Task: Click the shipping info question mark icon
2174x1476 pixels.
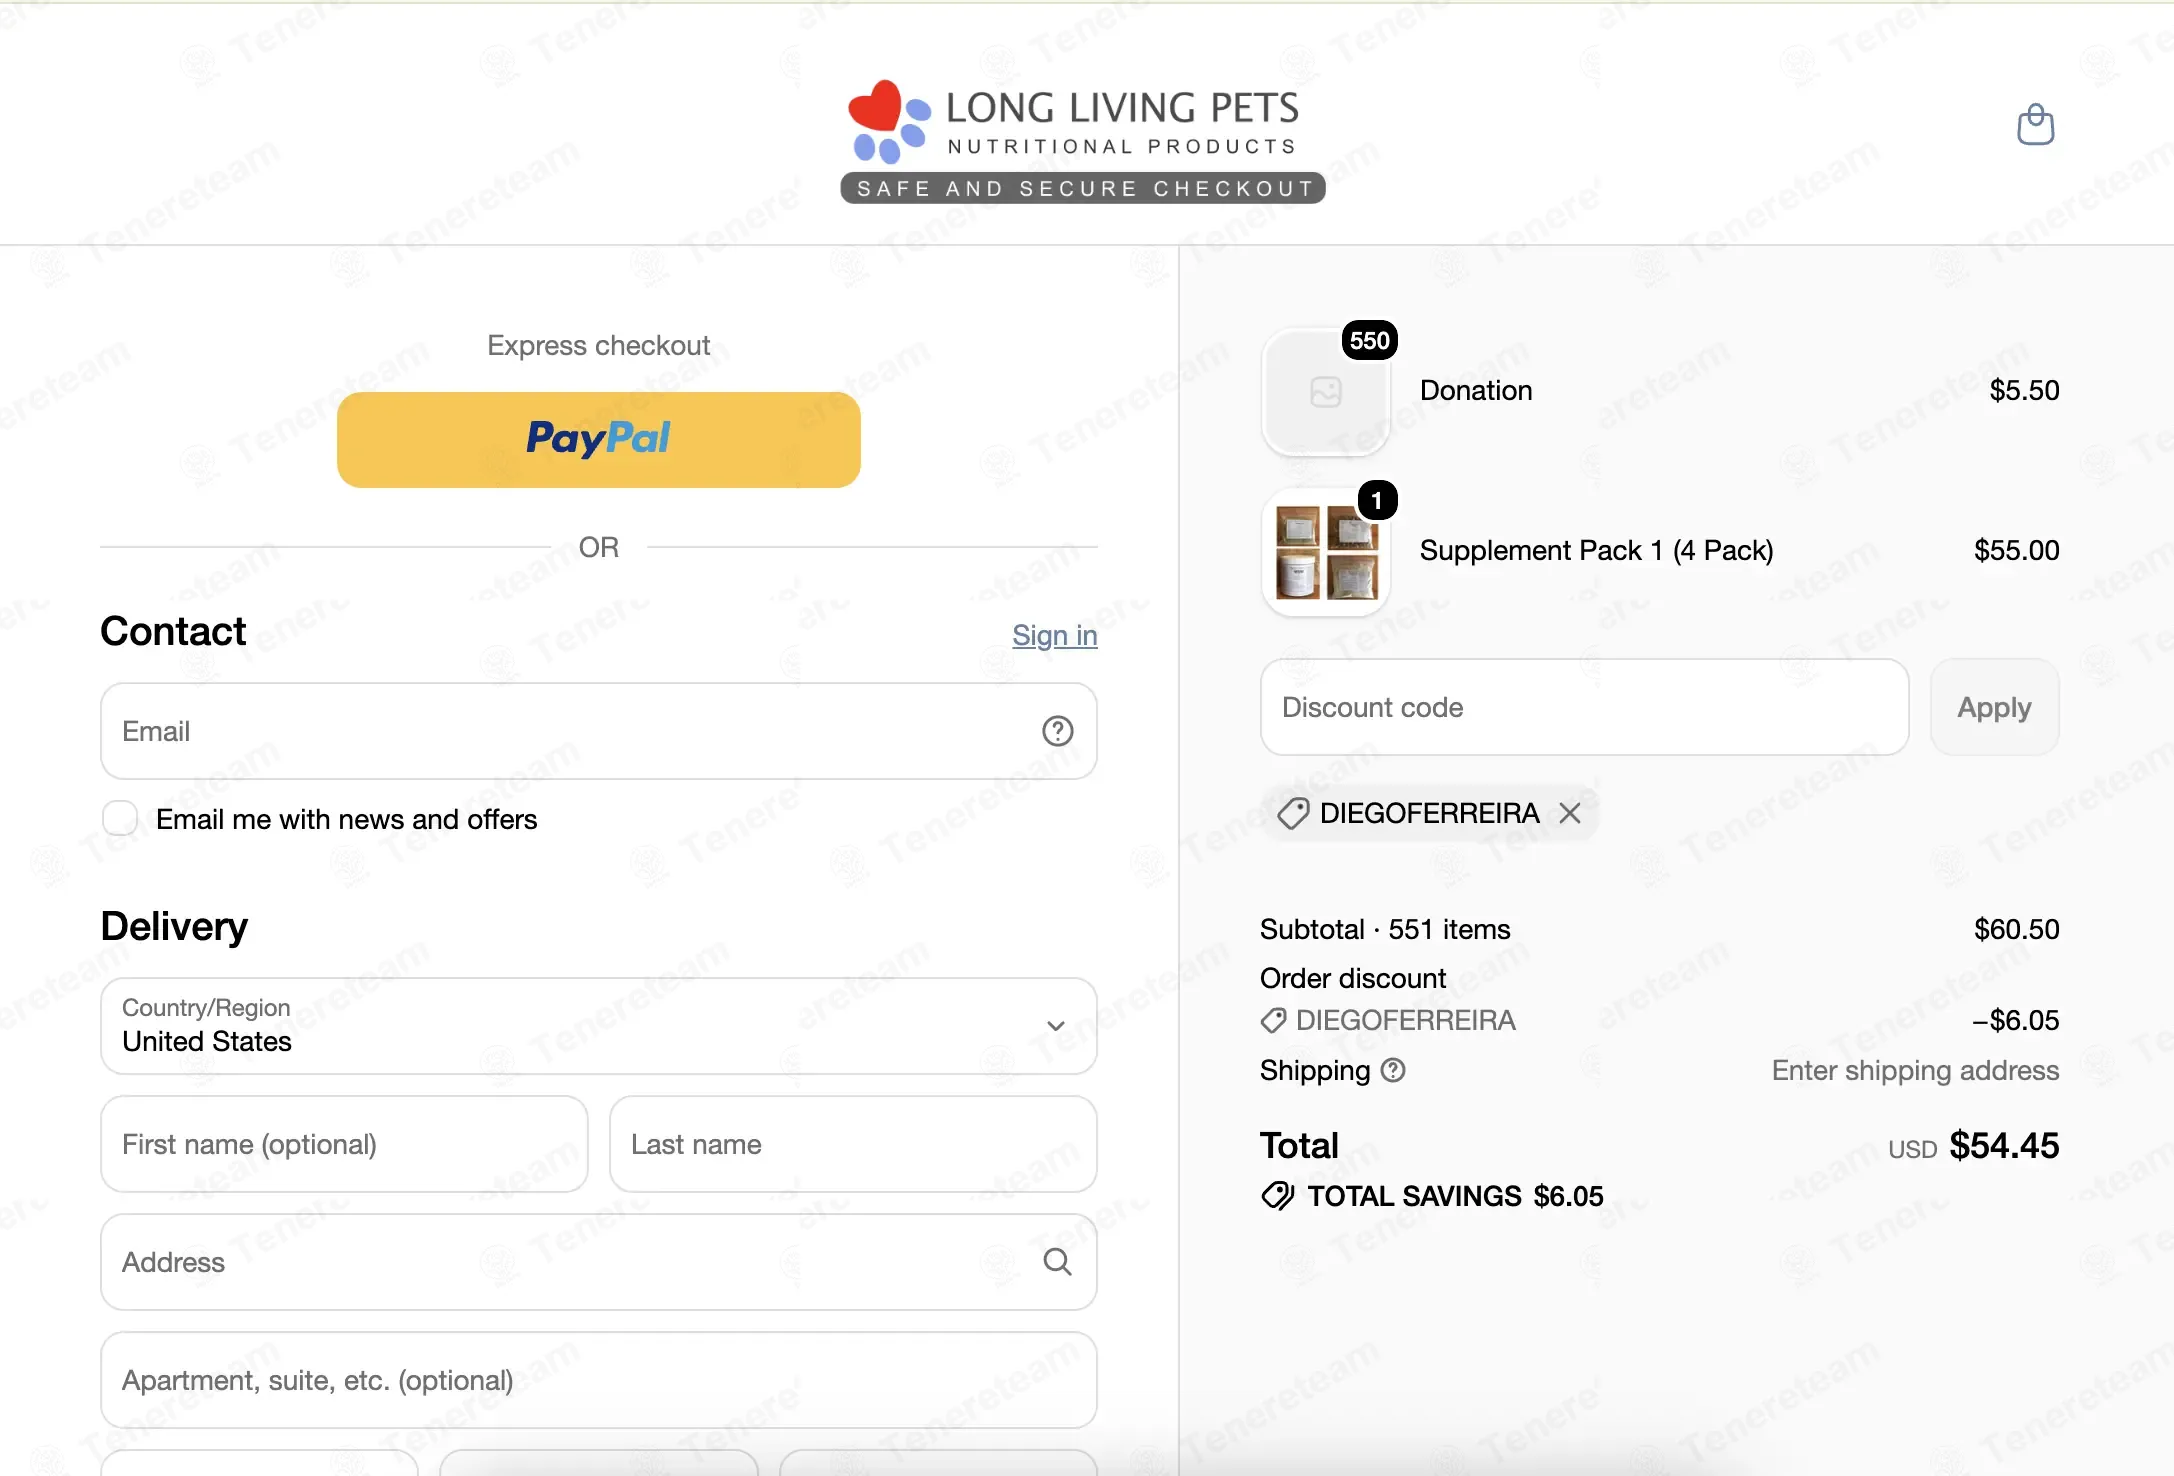Action: [1393, 1070]
